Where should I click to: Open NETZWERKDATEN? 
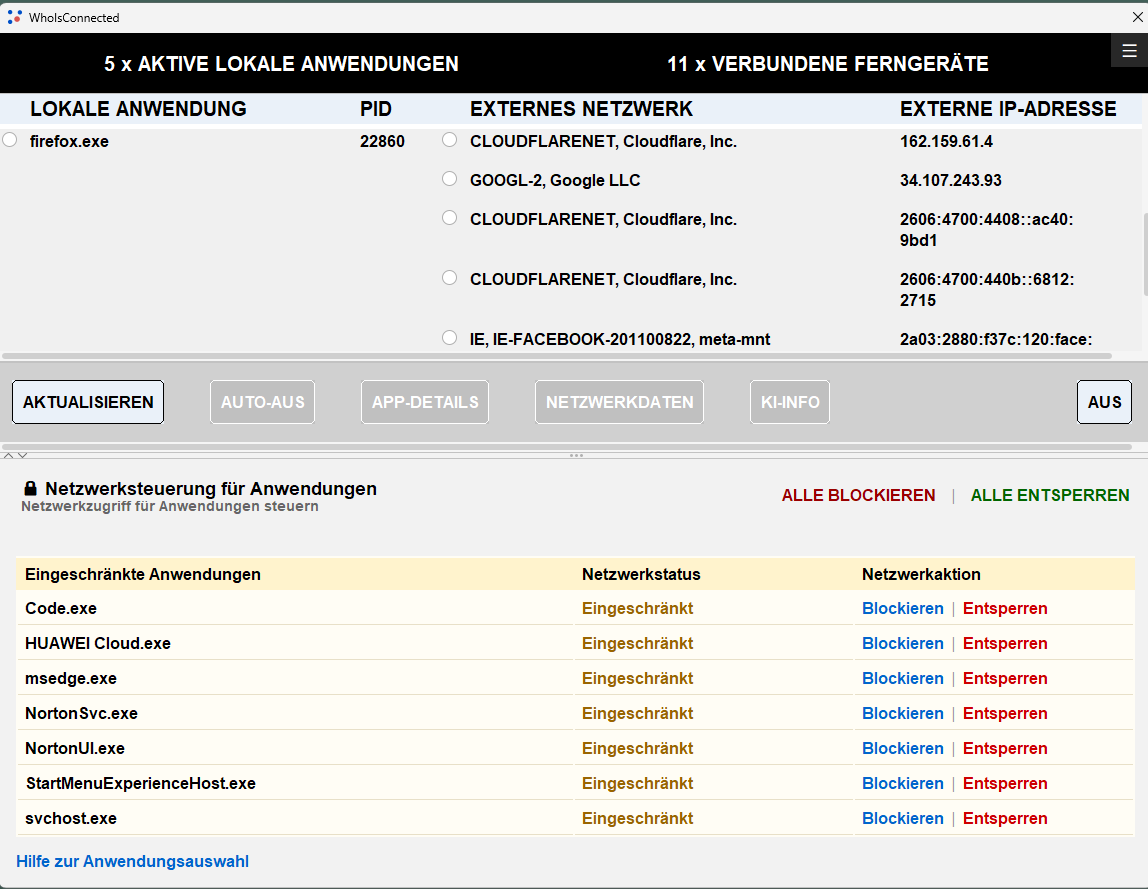[x=619, y=402]
